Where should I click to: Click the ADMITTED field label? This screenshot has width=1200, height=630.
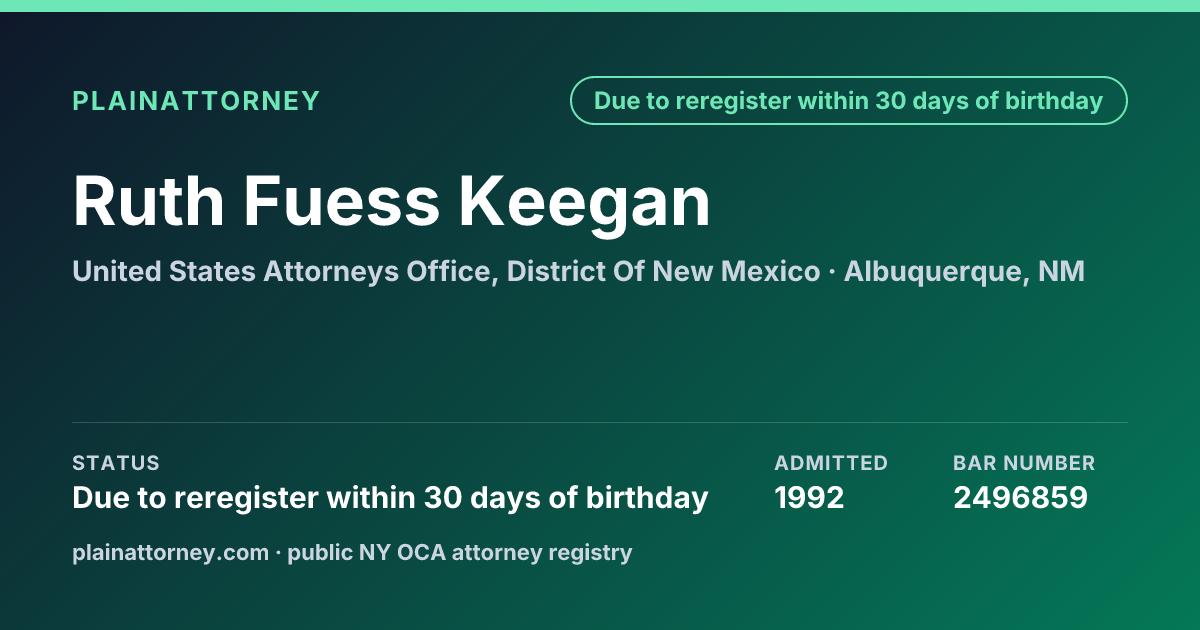[831, 463]
